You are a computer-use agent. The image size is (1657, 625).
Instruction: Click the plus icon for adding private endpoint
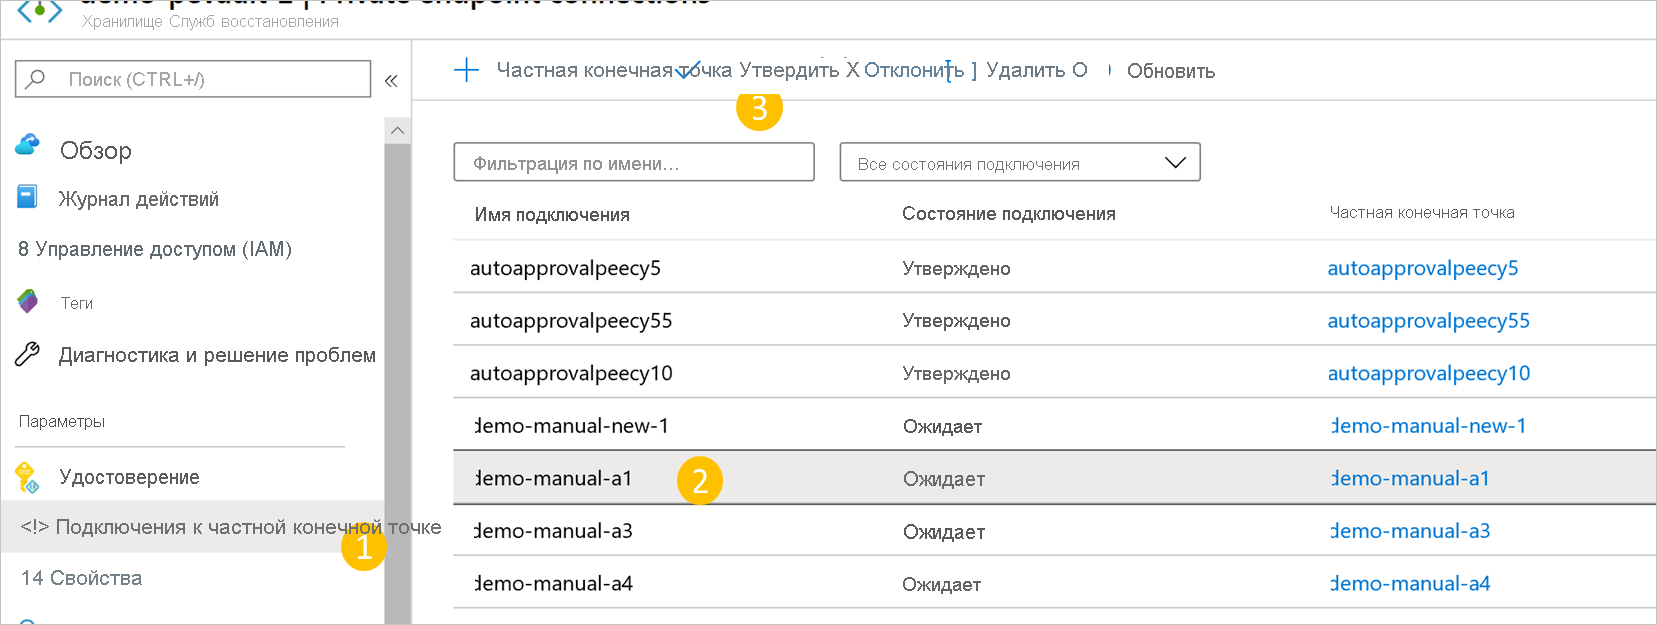466,70
